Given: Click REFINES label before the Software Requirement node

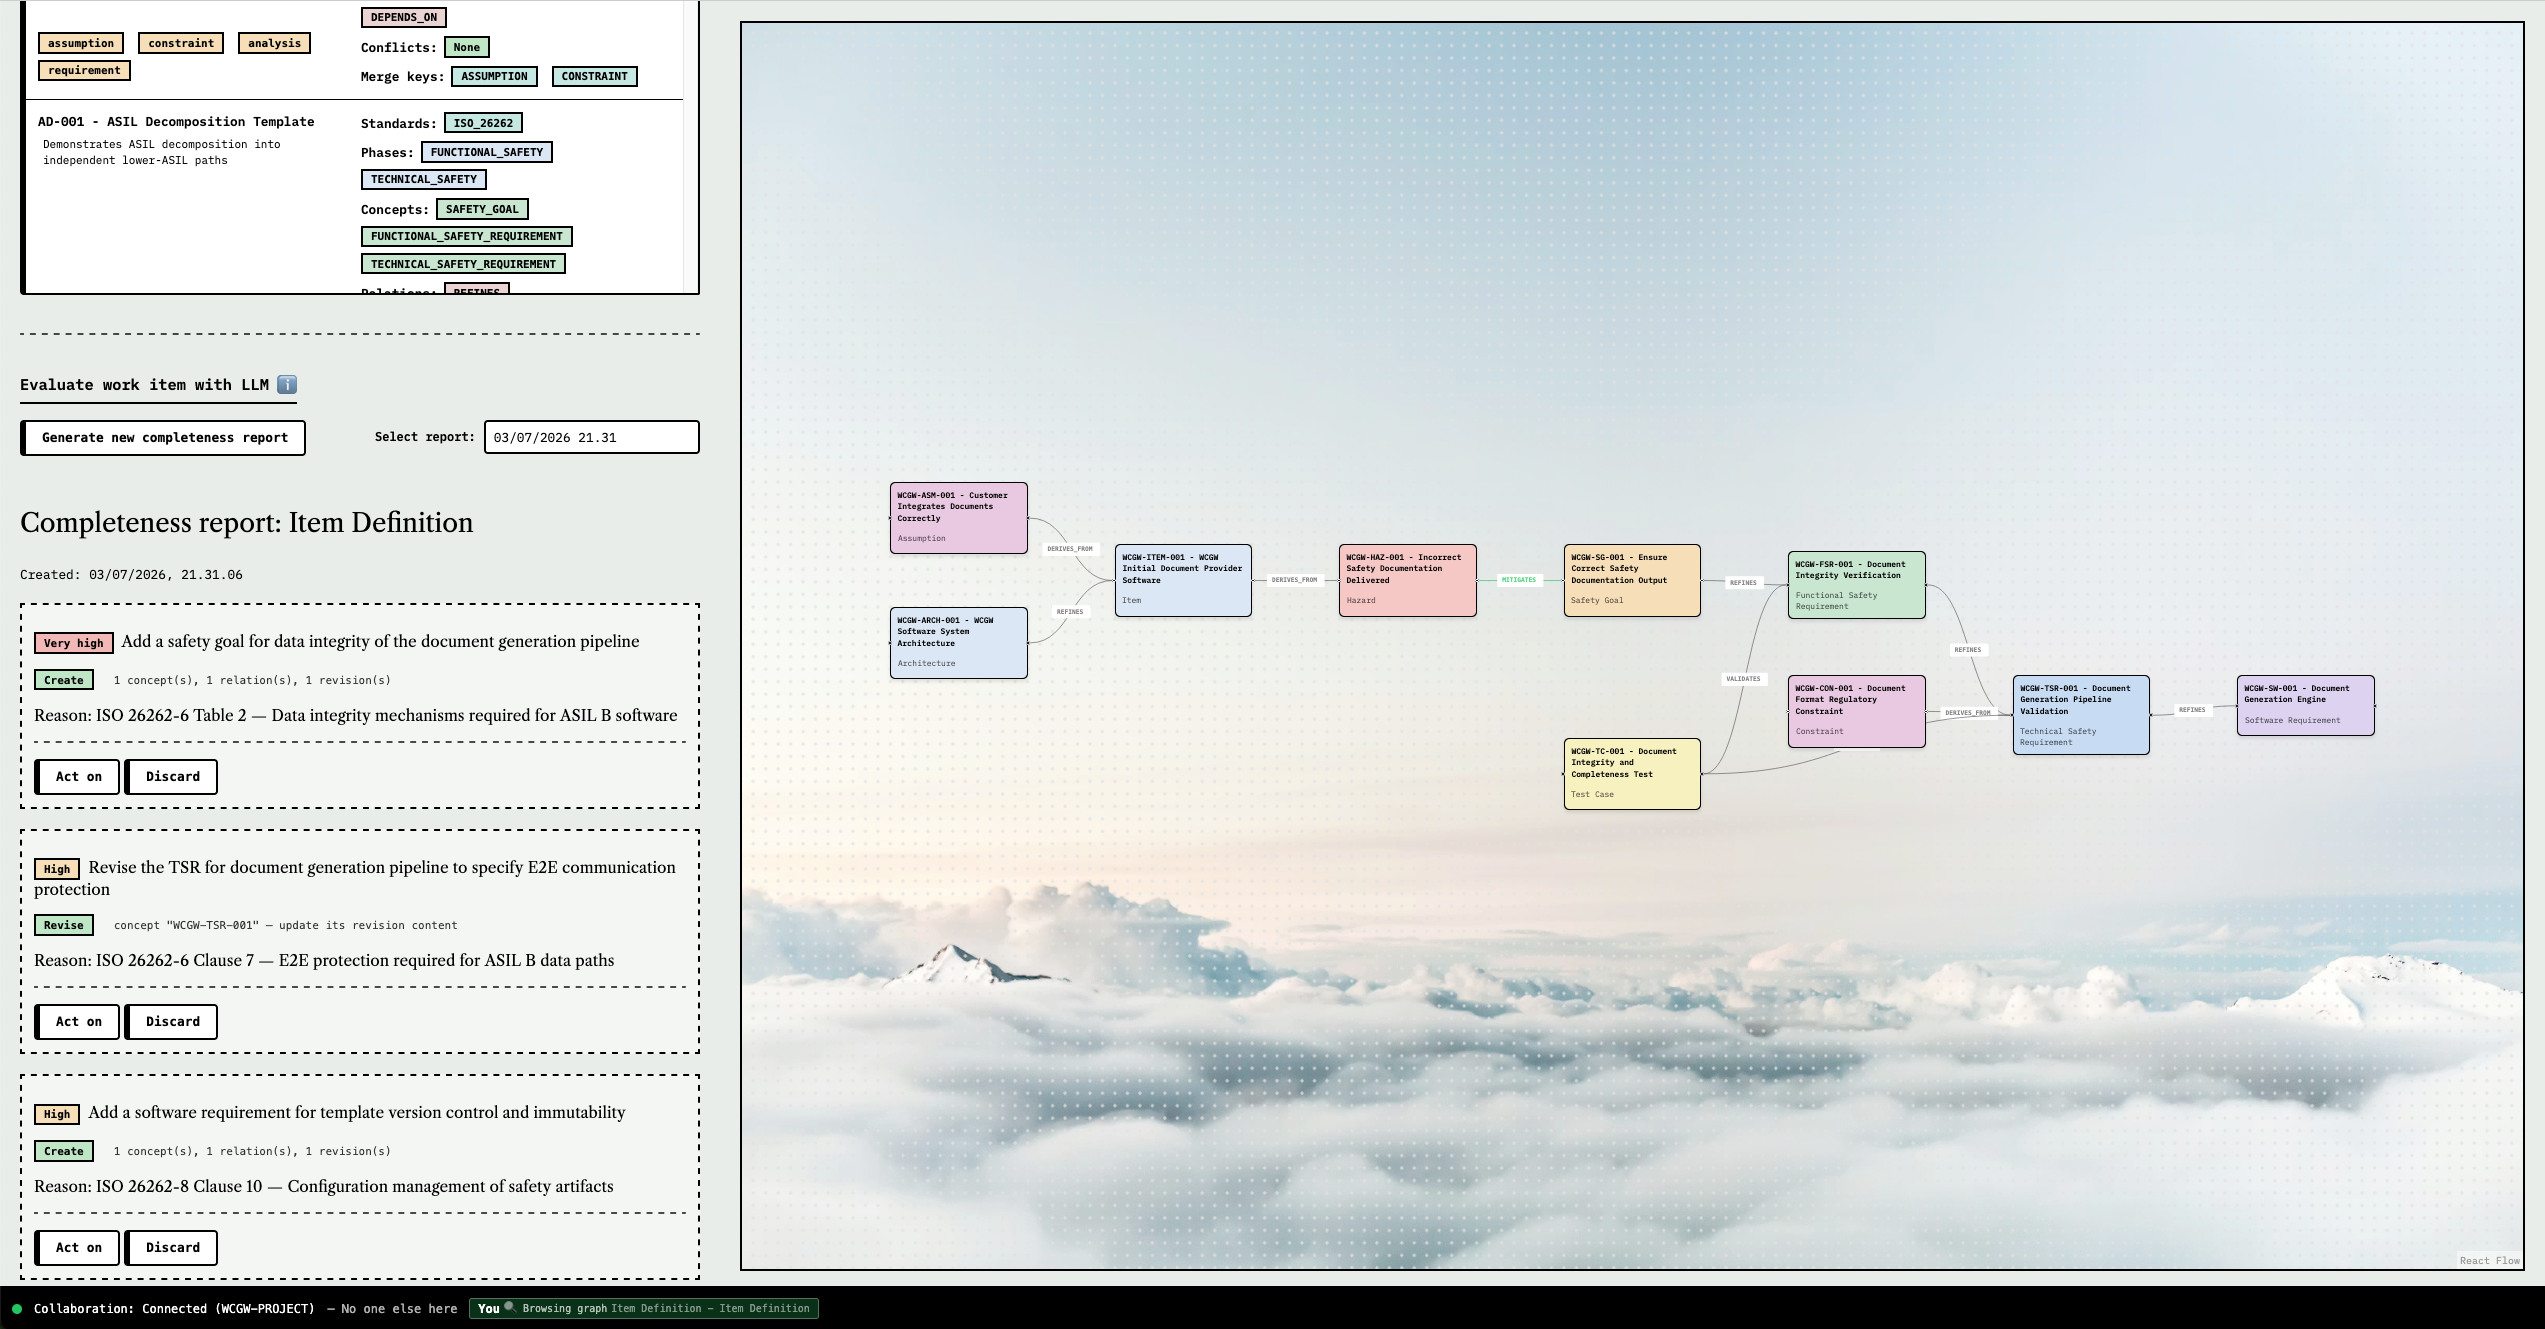Looking at the screenshot, I should pos(2192,710).
